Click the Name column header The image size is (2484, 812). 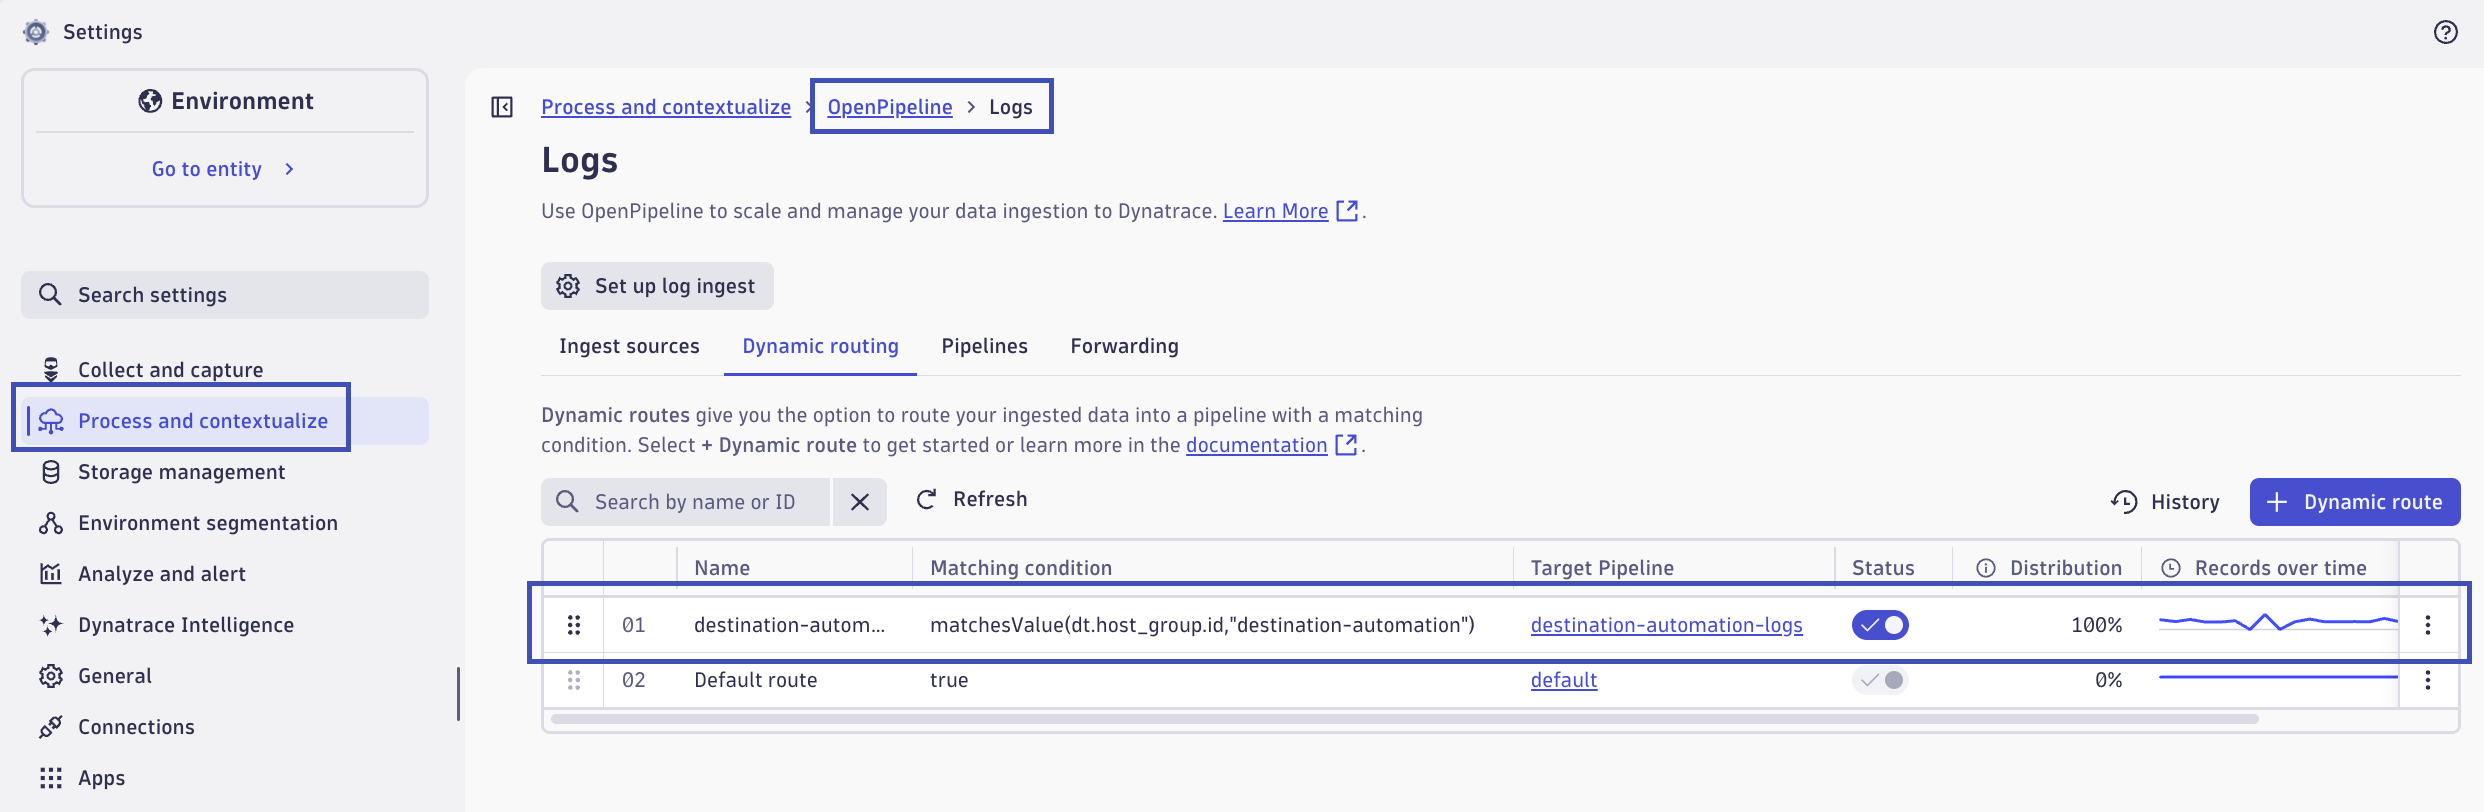722,568
